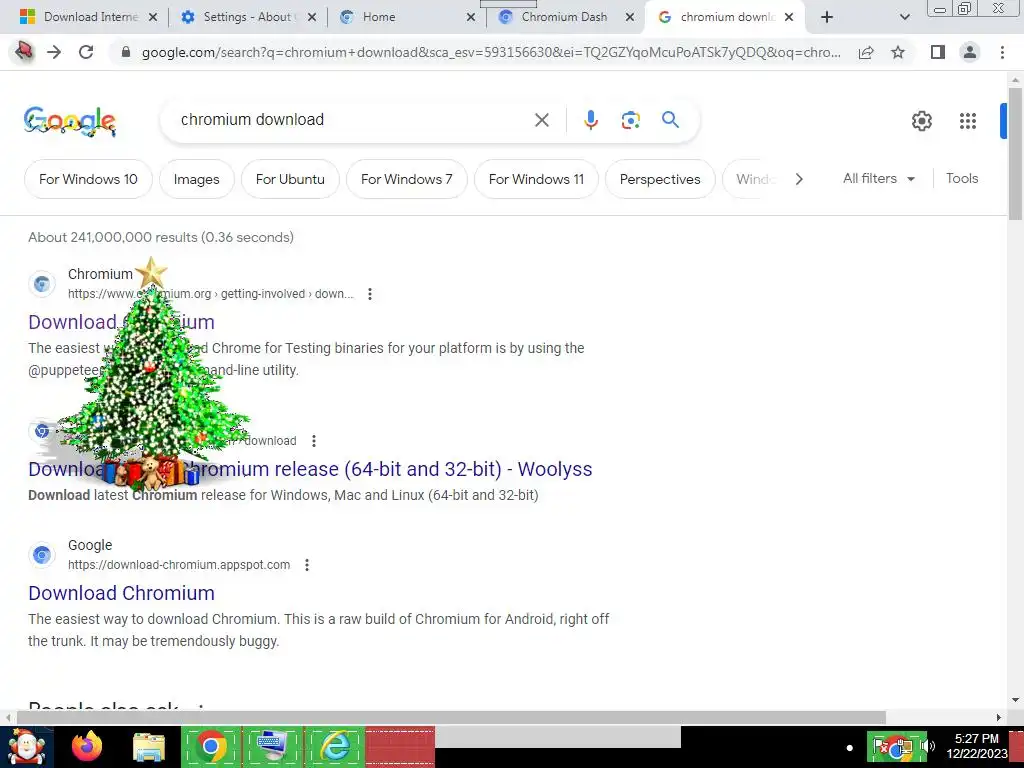Click the About 241,000,000 results text
This screenshot has width=1024, height=768.
click(x=161, y=237)
